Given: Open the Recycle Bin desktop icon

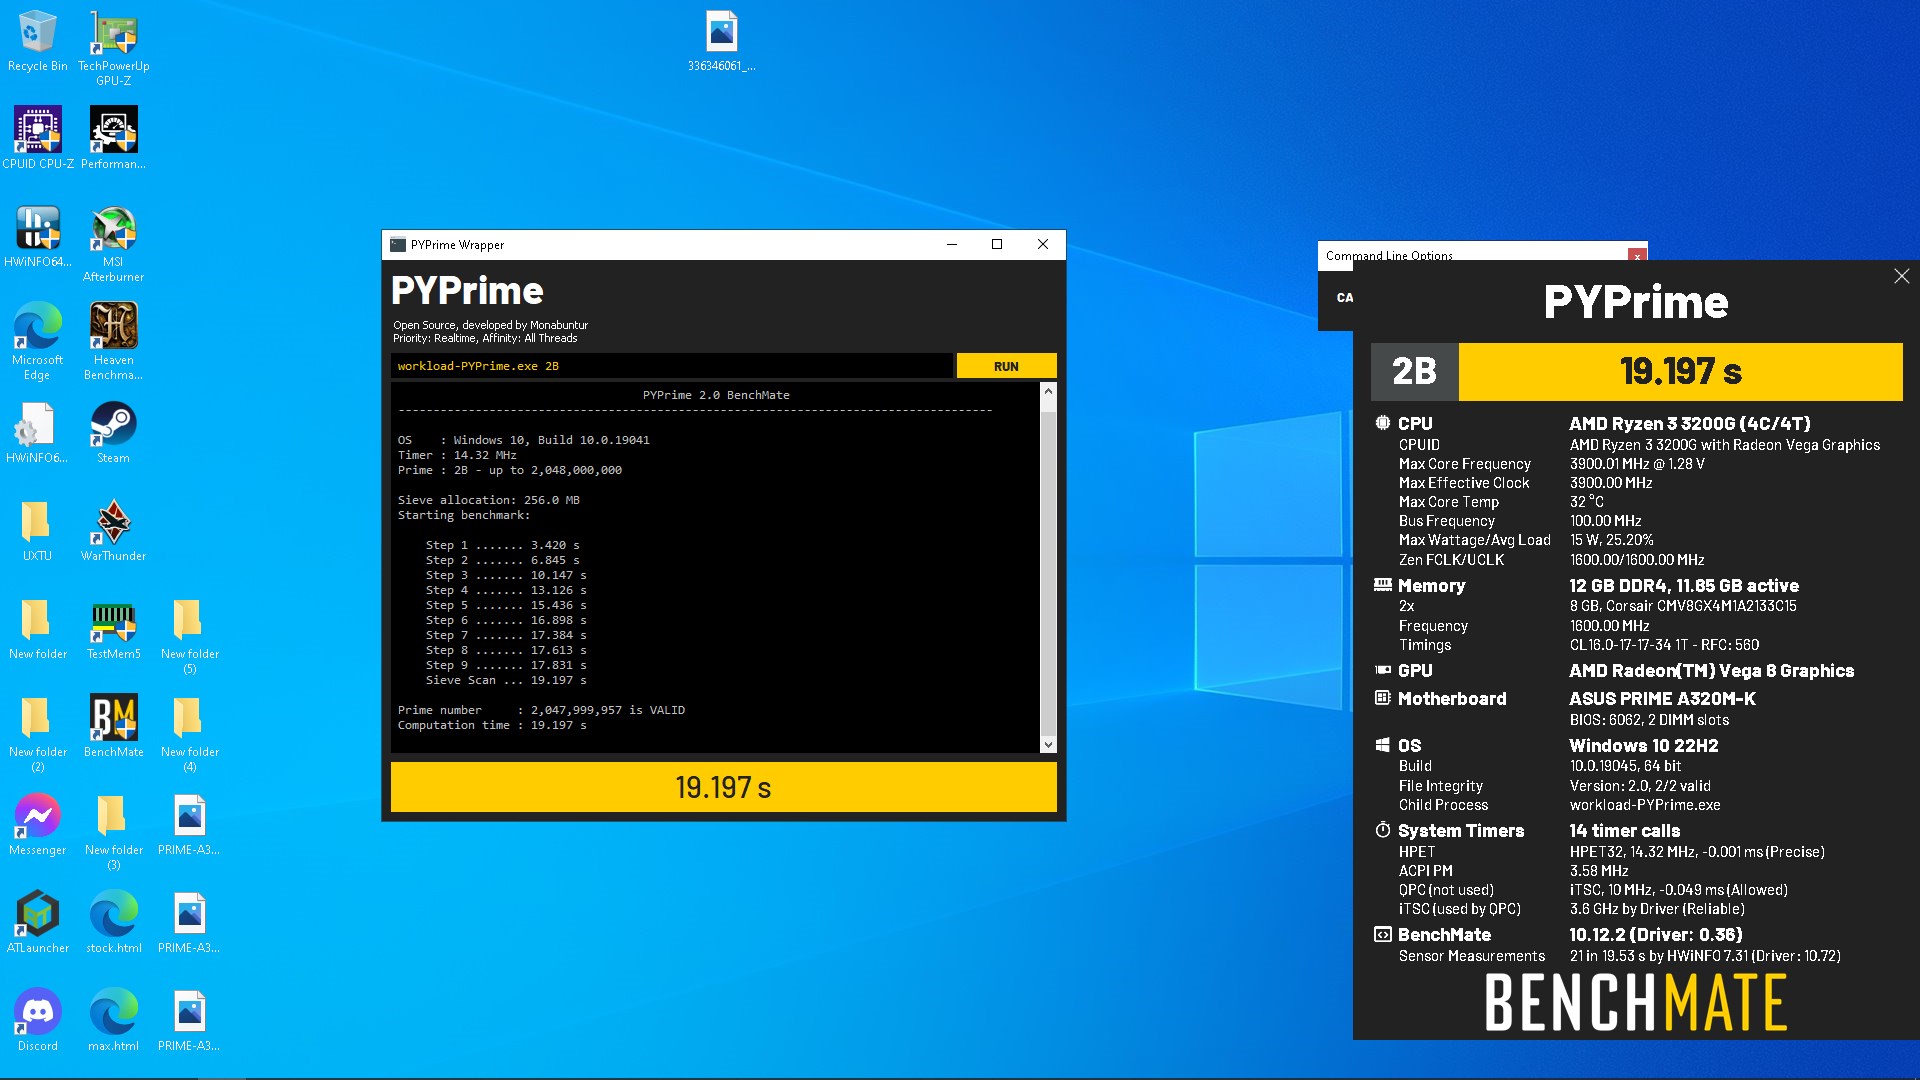Looking at the screenshot, I should [x=37, y=40].
